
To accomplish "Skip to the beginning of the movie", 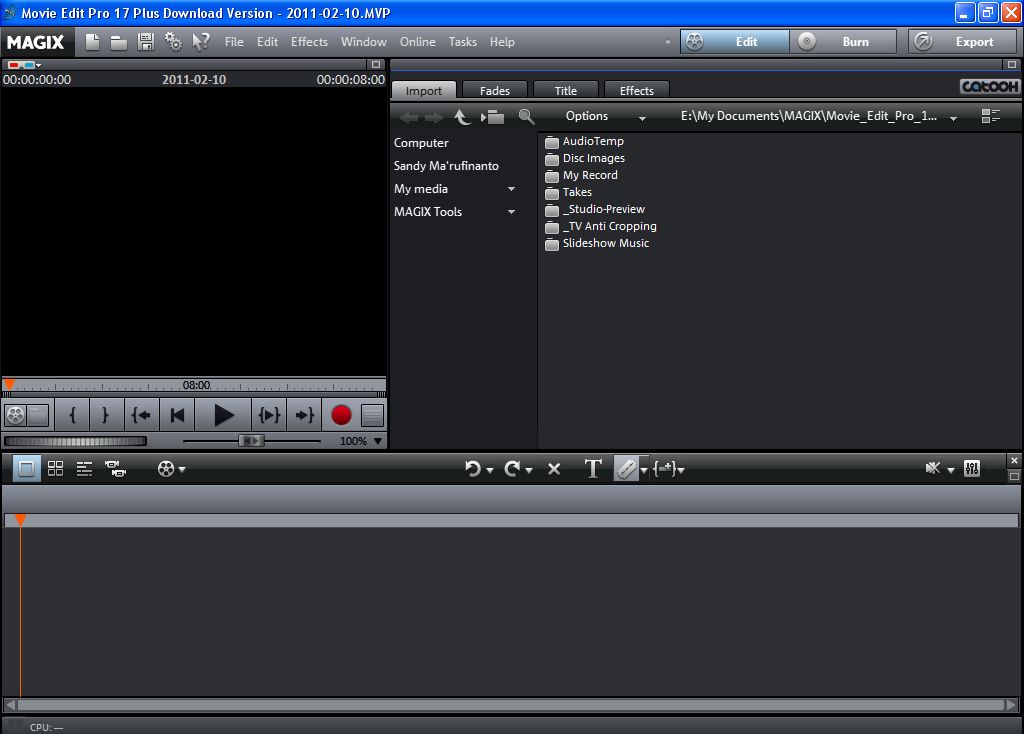I will coord(177,415).
